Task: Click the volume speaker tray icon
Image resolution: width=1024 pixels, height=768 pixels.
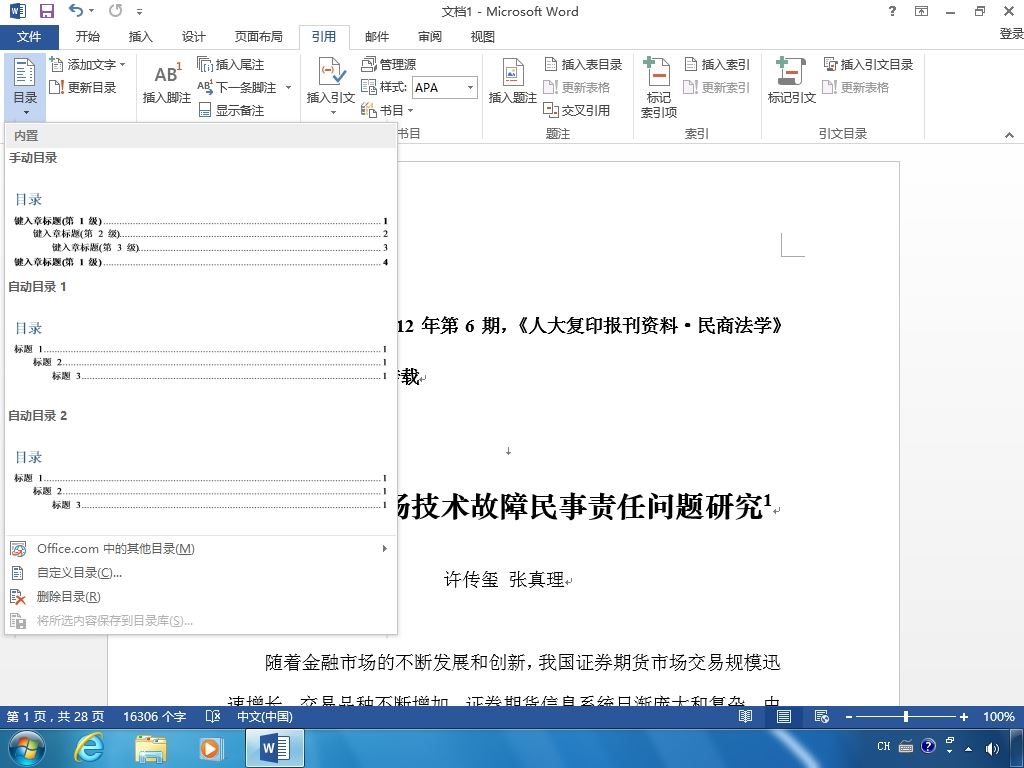Action: tap(992, 749)
